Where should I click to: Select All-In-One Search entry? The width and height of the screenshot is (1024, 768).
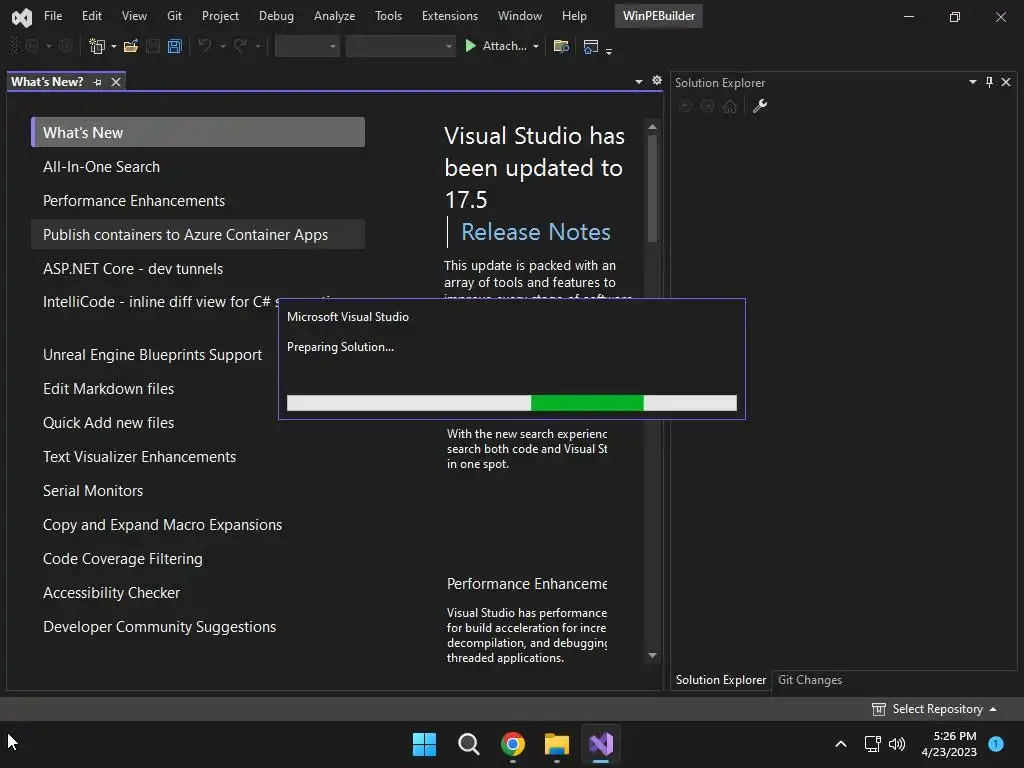click(198, 167)
